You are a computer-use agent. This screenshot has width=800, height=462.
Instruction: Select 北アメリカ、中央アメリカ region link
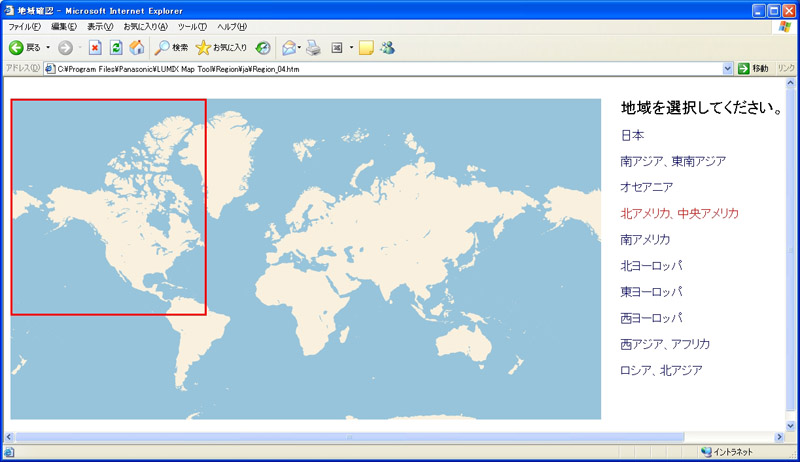click(679, 213)
